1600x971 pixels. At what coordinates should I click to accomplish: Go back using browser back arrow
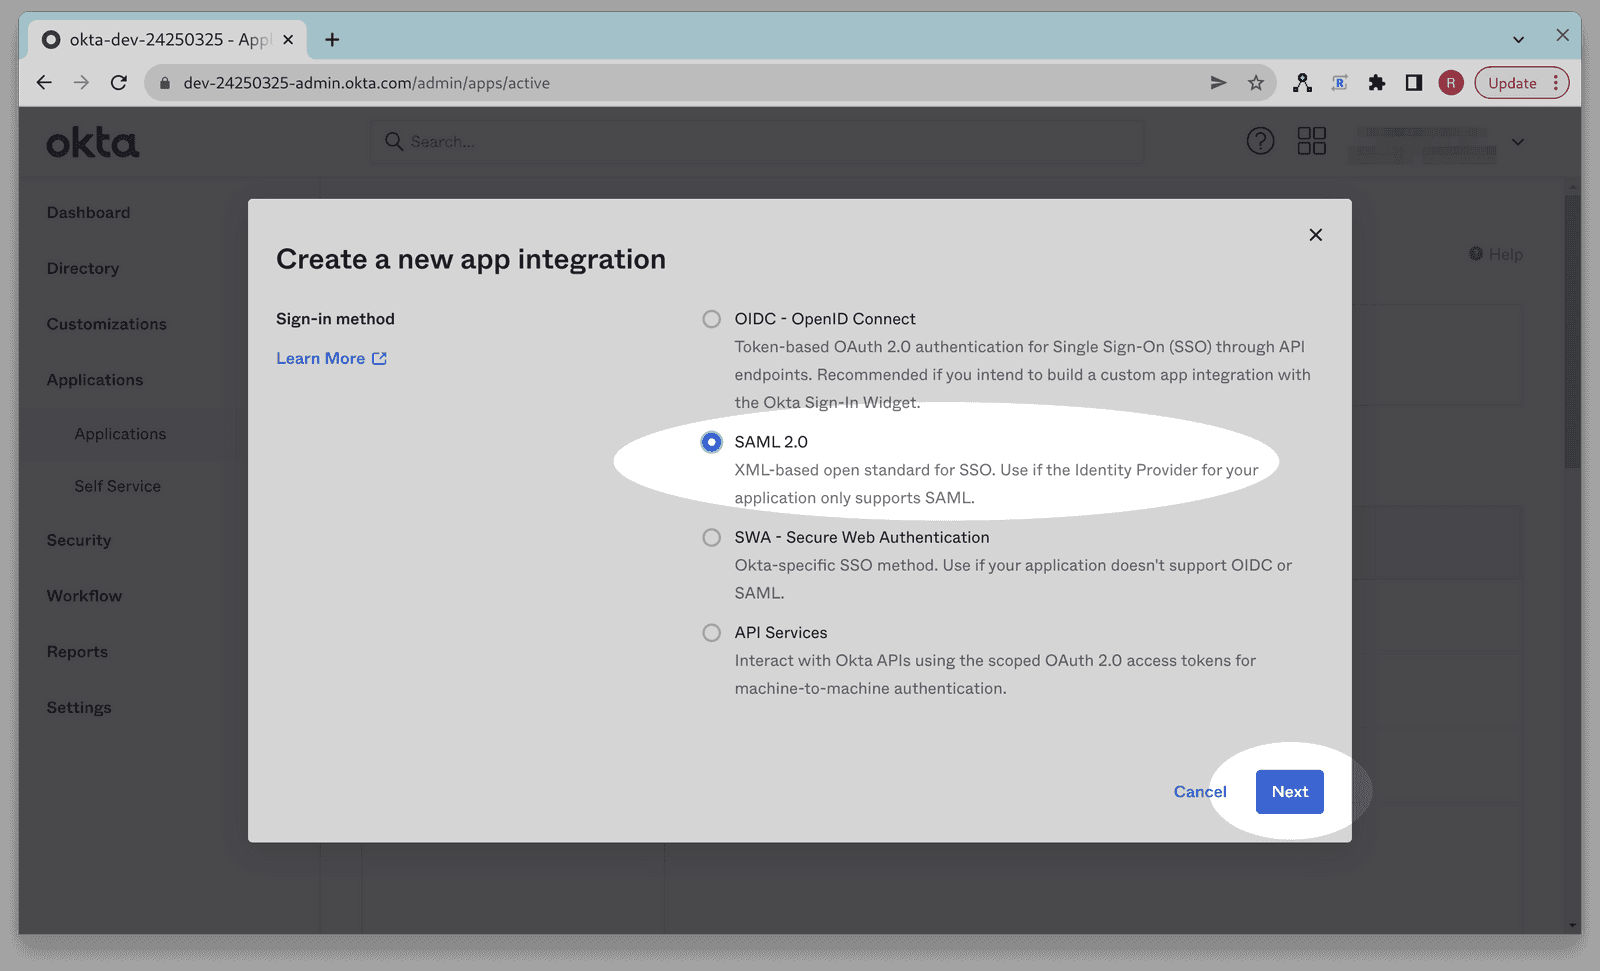click(44, 83)
